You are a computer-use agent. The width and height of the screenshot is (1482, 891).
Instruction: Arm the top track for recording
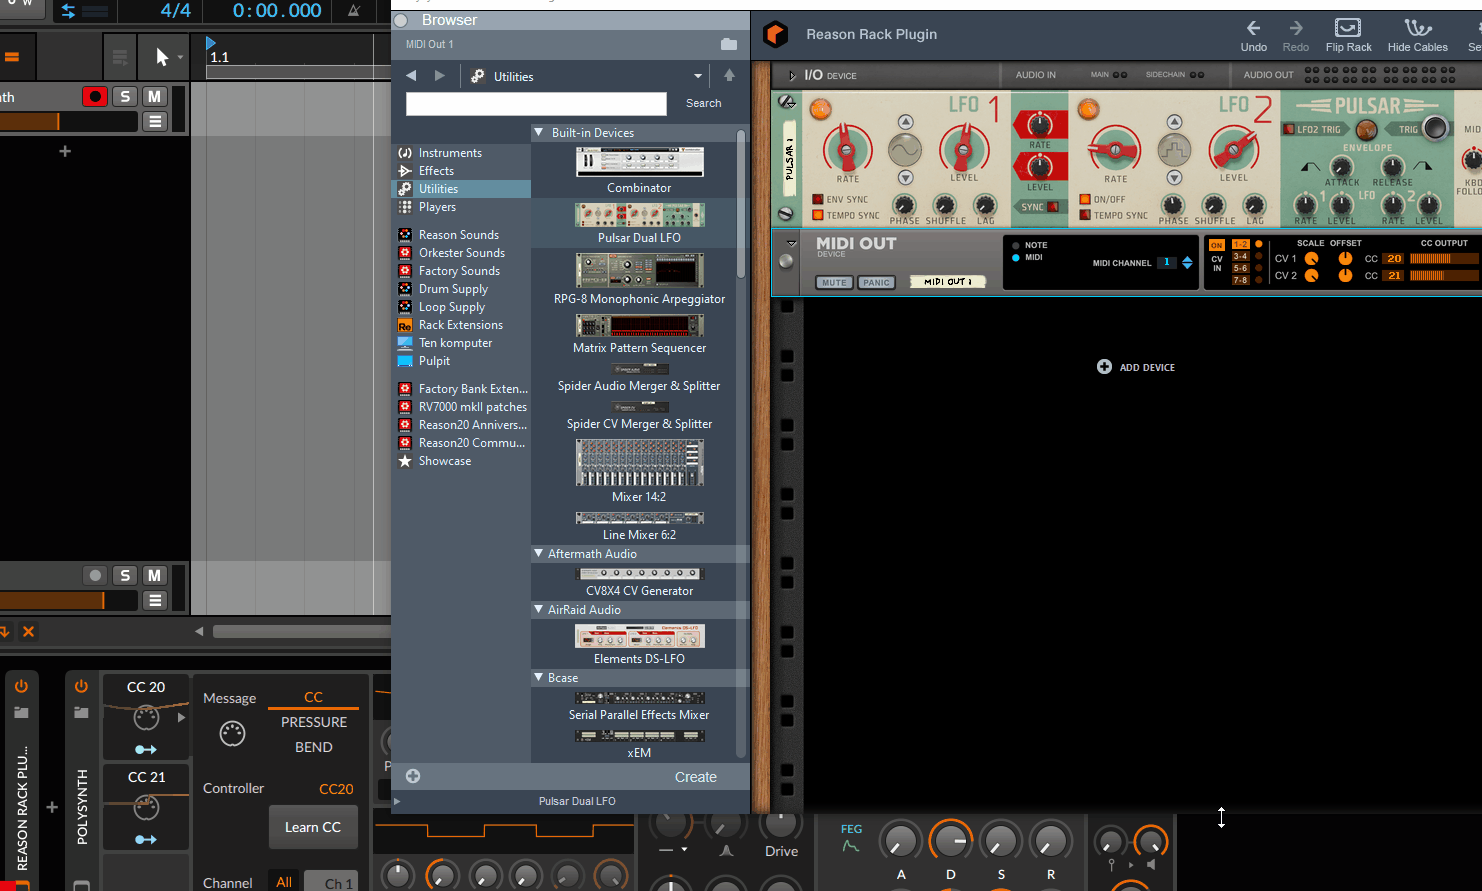(95, 96)
